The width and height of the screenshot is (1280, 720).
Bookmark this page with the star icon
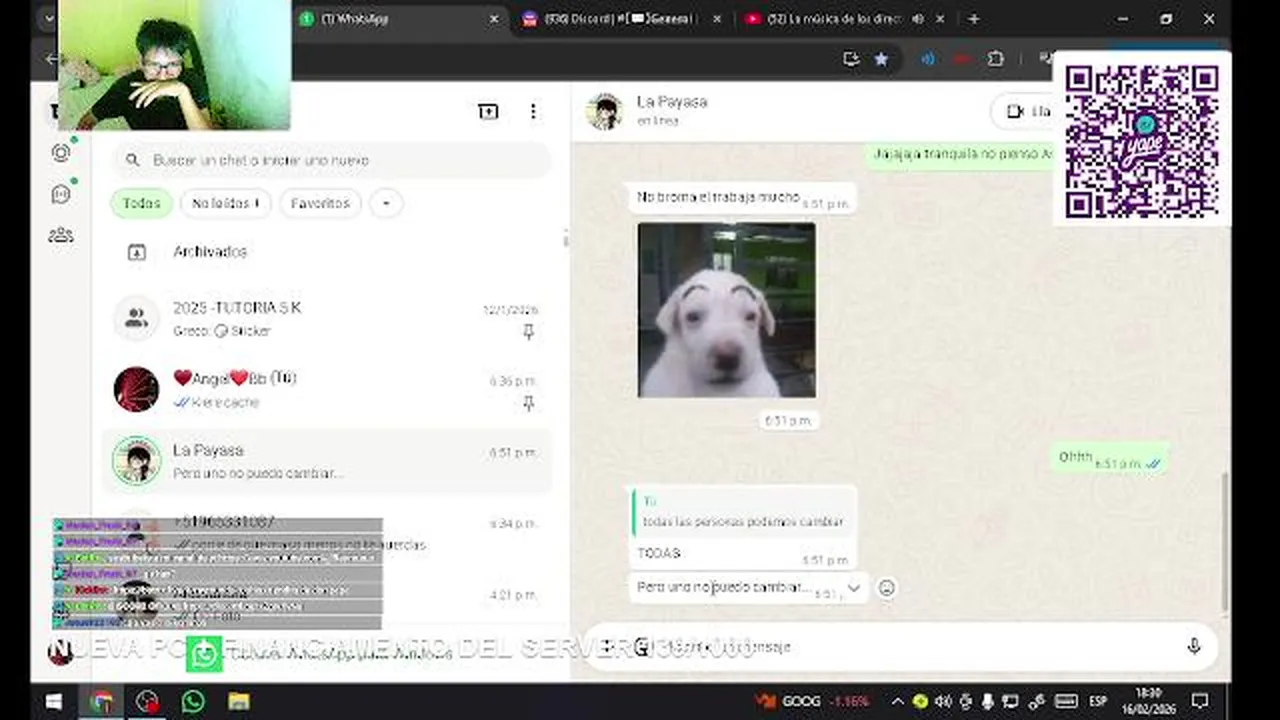point(881,59)
